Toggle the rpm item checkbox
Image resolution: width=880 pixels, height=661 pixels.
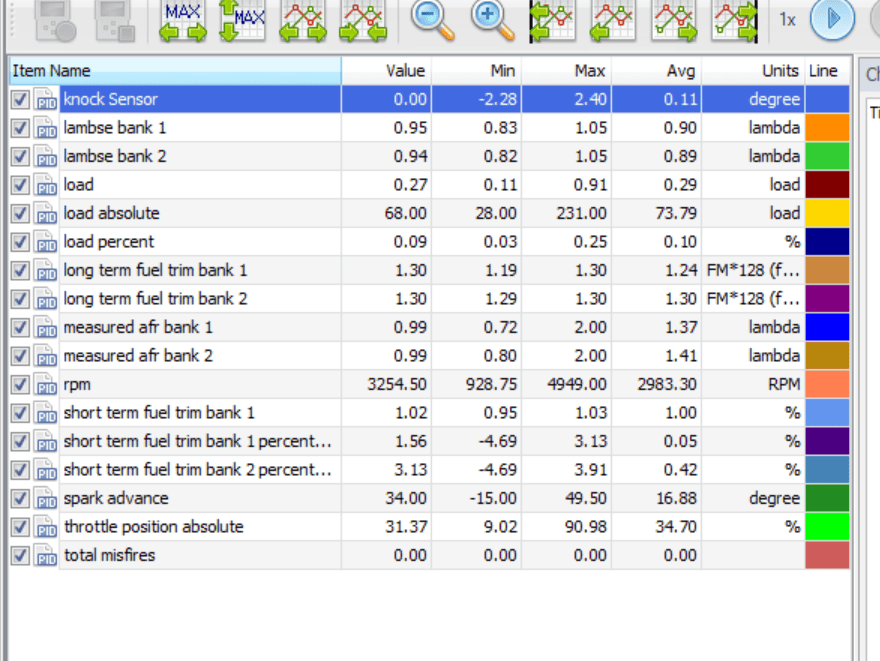pos(20,385)
